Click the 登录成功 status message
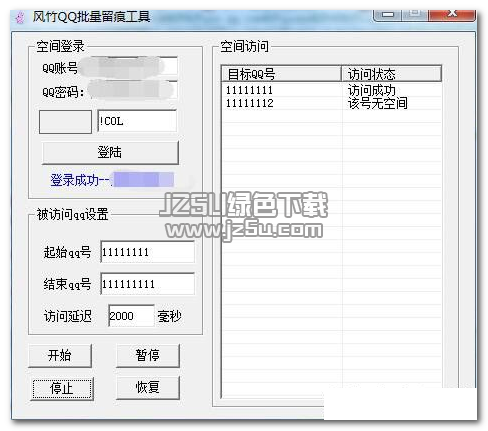Image resolution: width=488 pixels, height=431 pixels. tap(112, 180)
